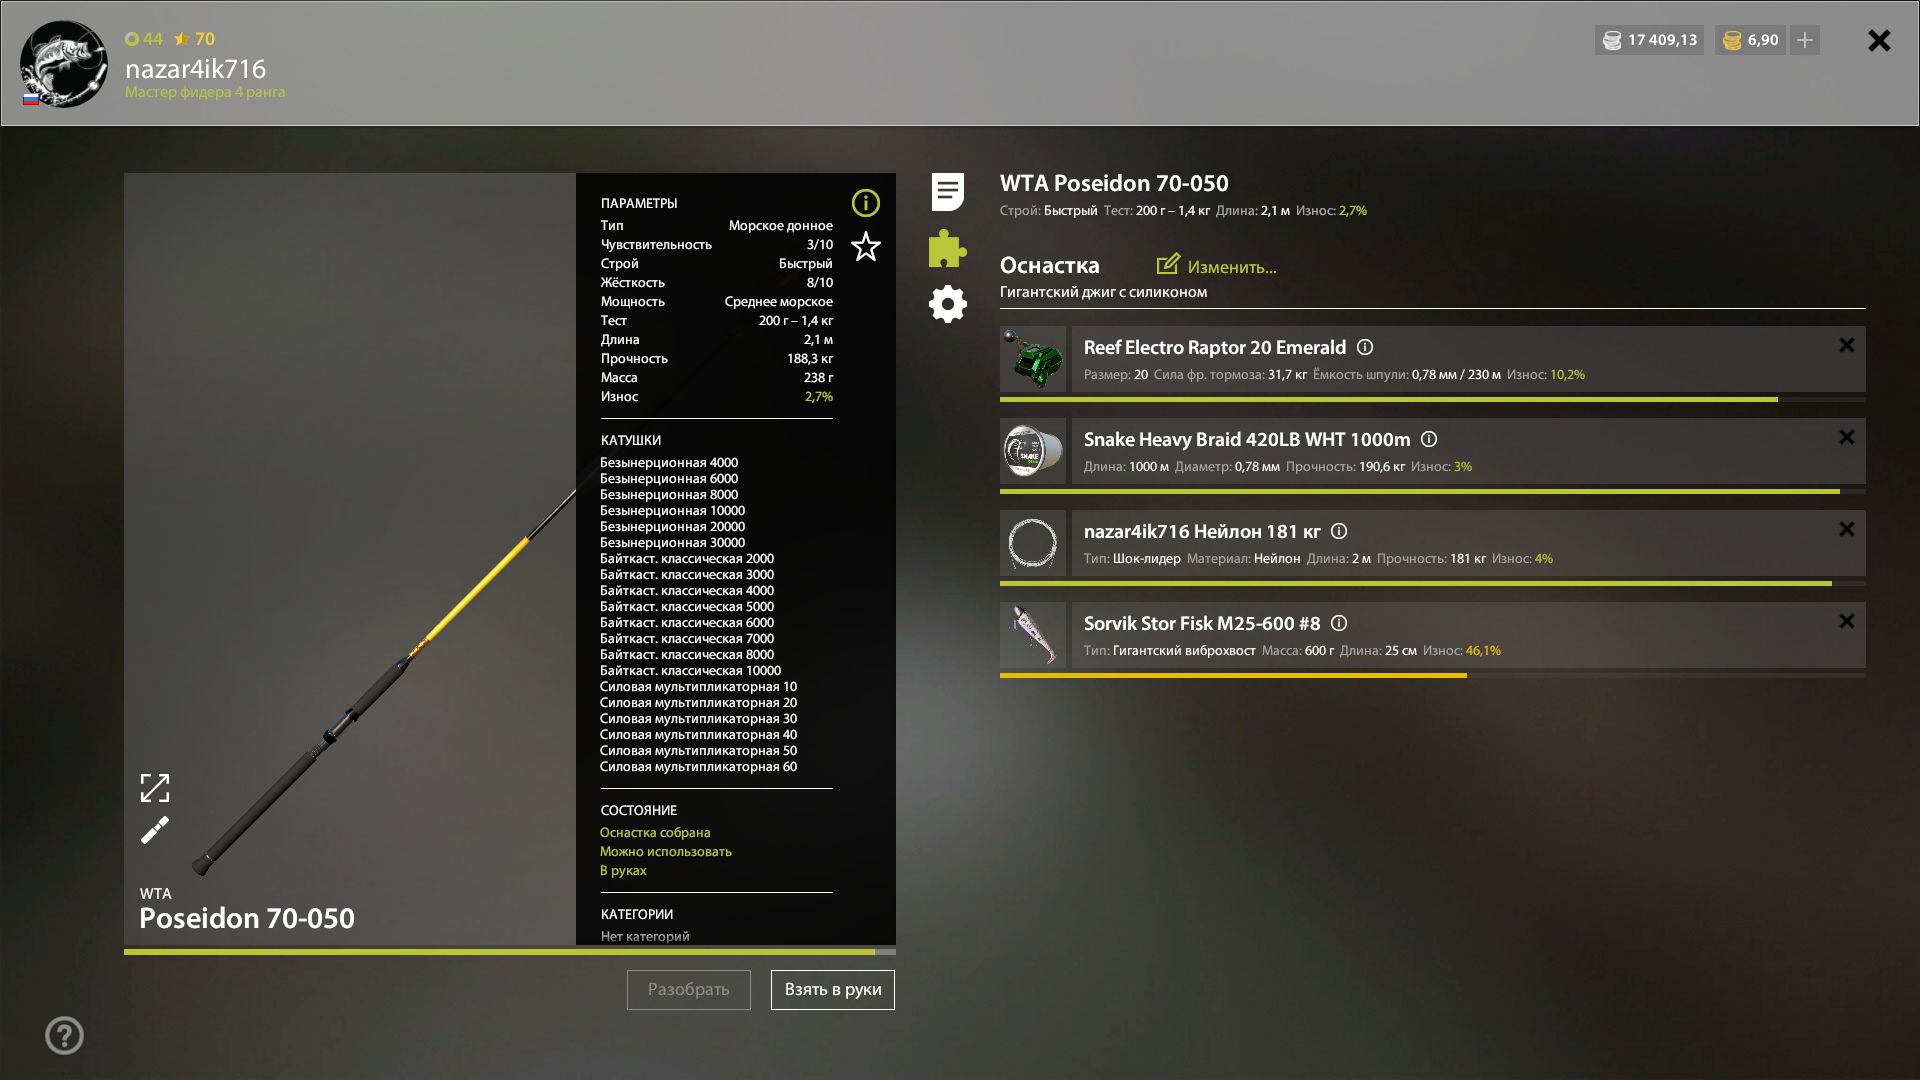Click the Snake Heavy Braid spool thumbnail
Image resolution: width=1920 pixels, height=1080 pixels.
click(1033, 451)
